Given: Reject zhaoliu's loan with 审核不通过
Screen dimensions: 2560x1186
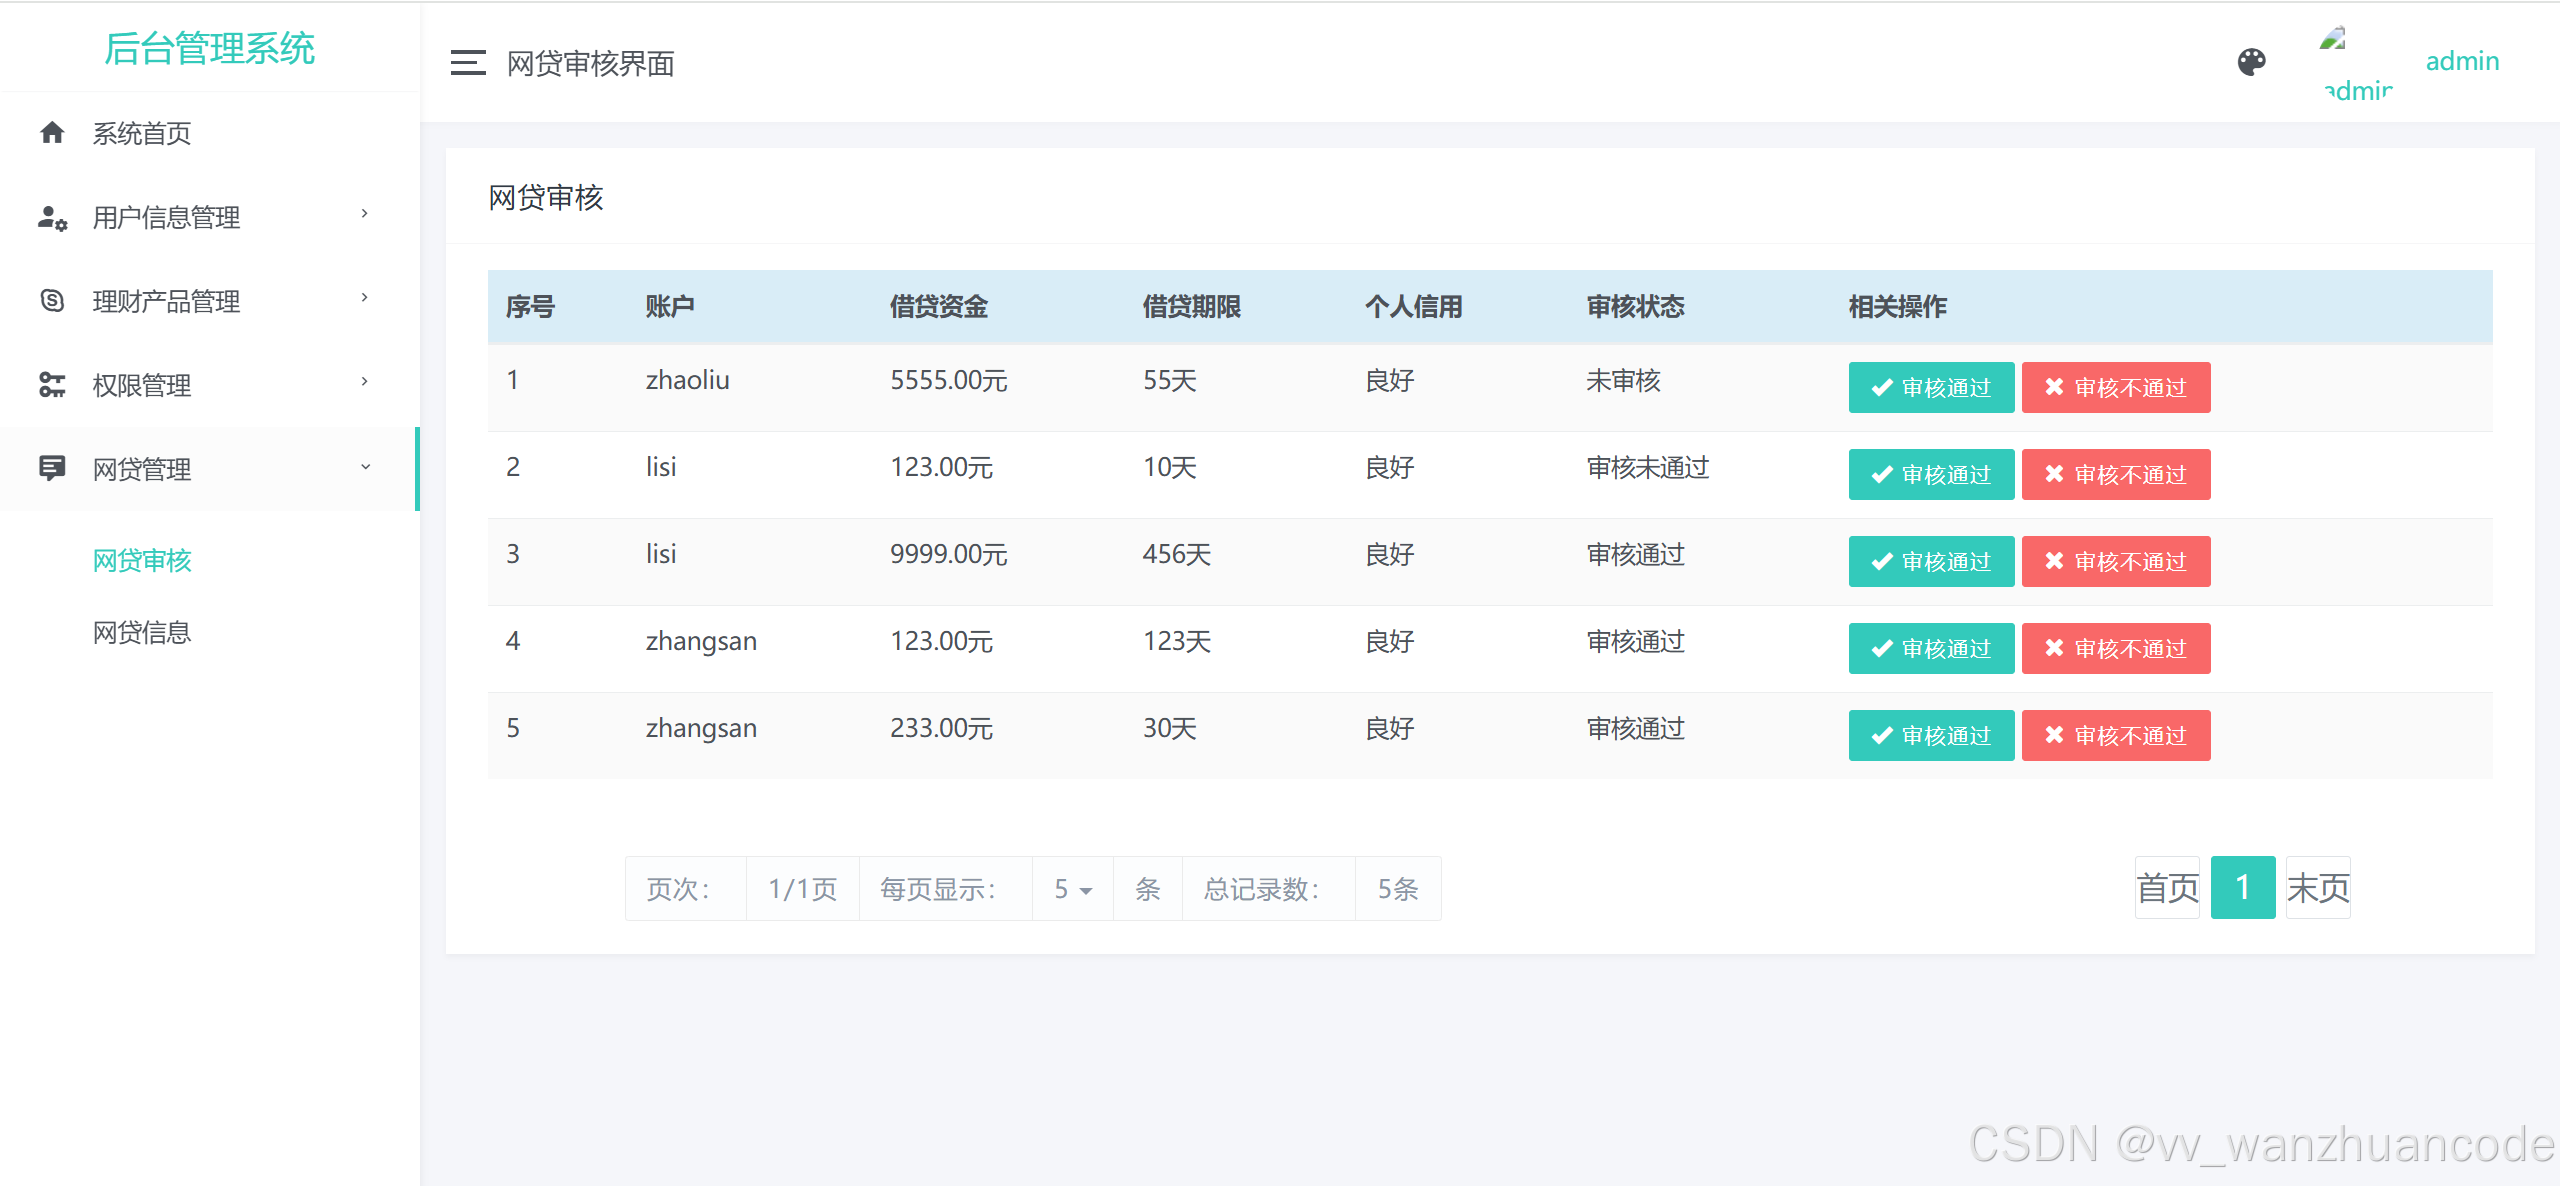Looking at the screenshot, I should pos(2115,388).
